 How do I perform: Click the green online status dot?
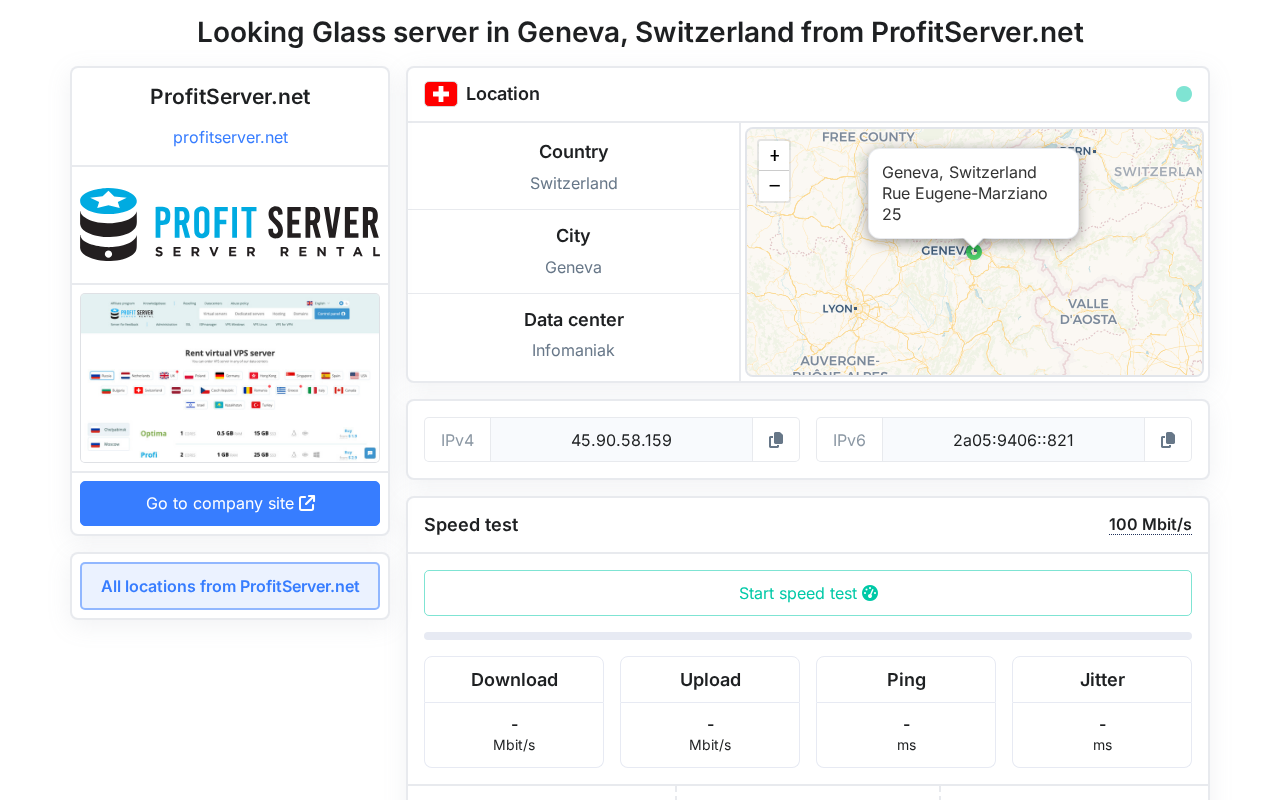coord(1184,94)
